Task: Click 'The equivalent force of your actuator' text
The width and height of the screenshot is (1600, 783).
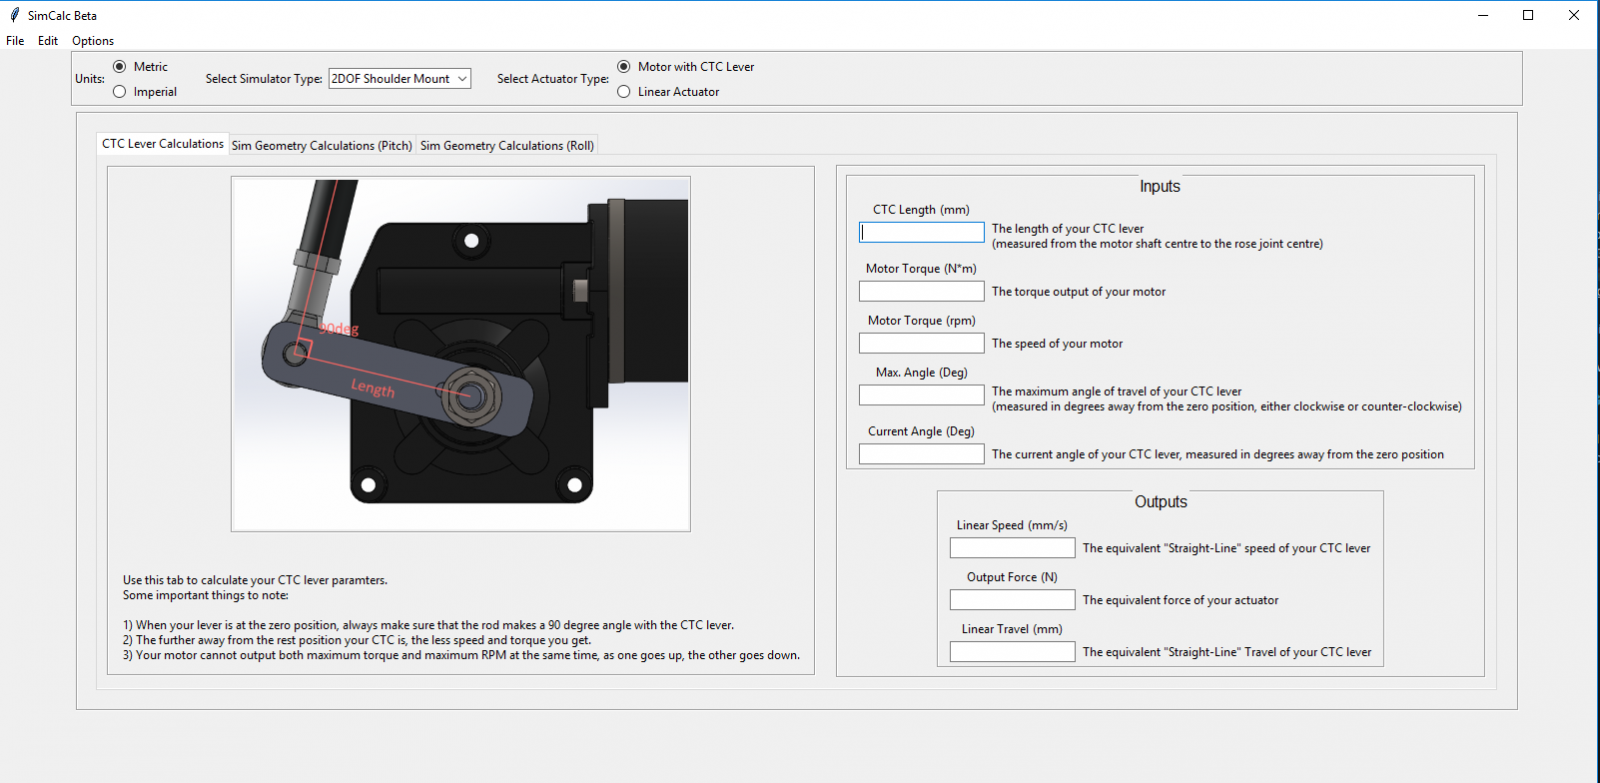Action: pos(1180,601)
